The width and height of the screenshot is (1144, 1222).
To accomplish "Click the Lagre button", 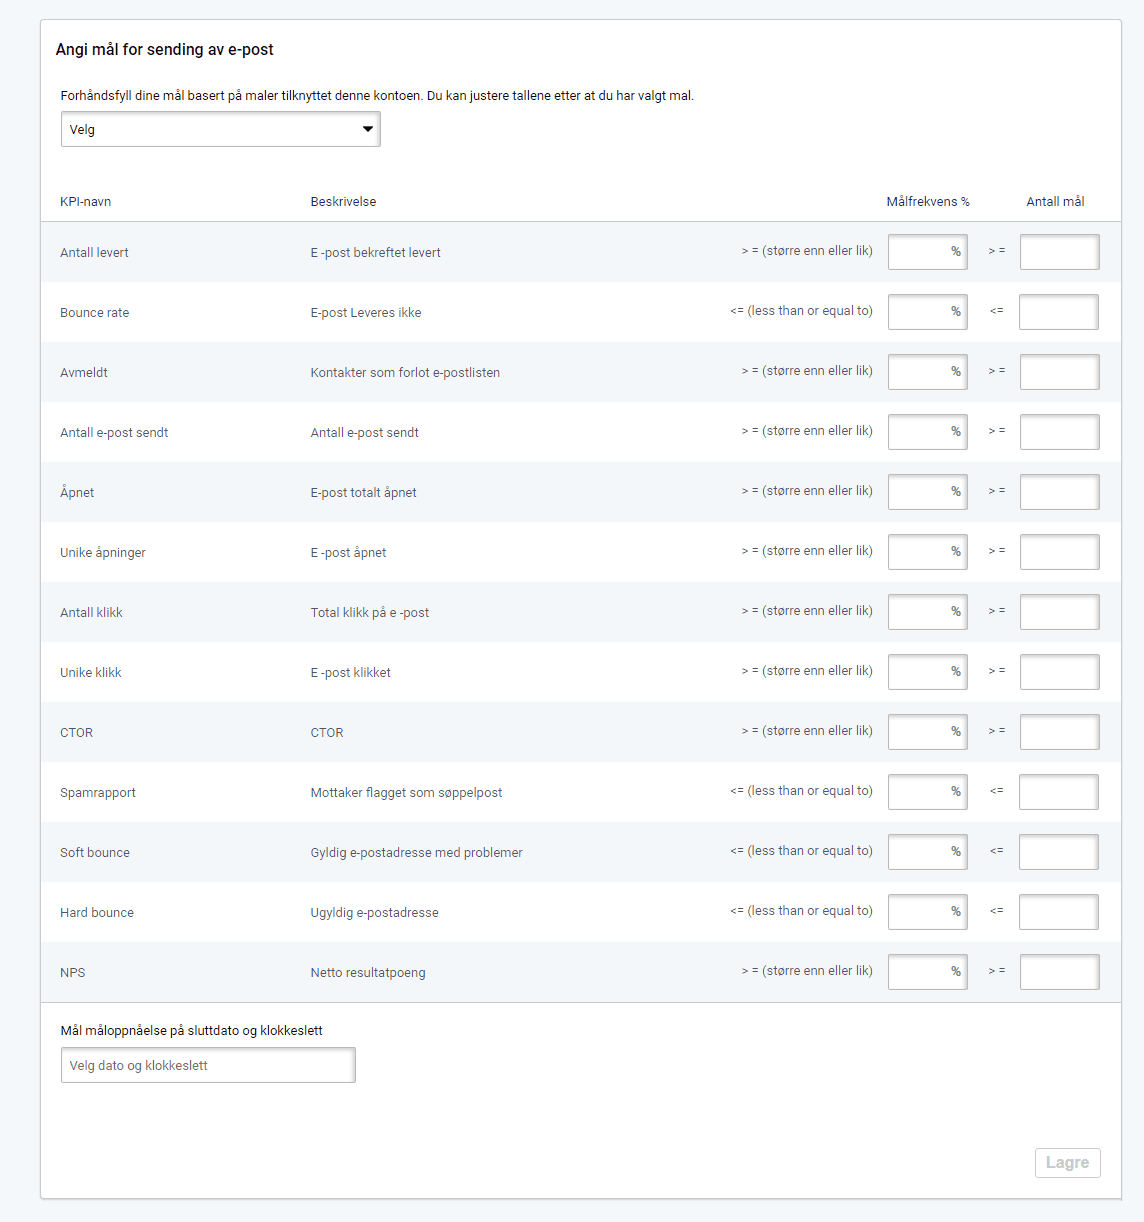I will pos(1067,1162).
